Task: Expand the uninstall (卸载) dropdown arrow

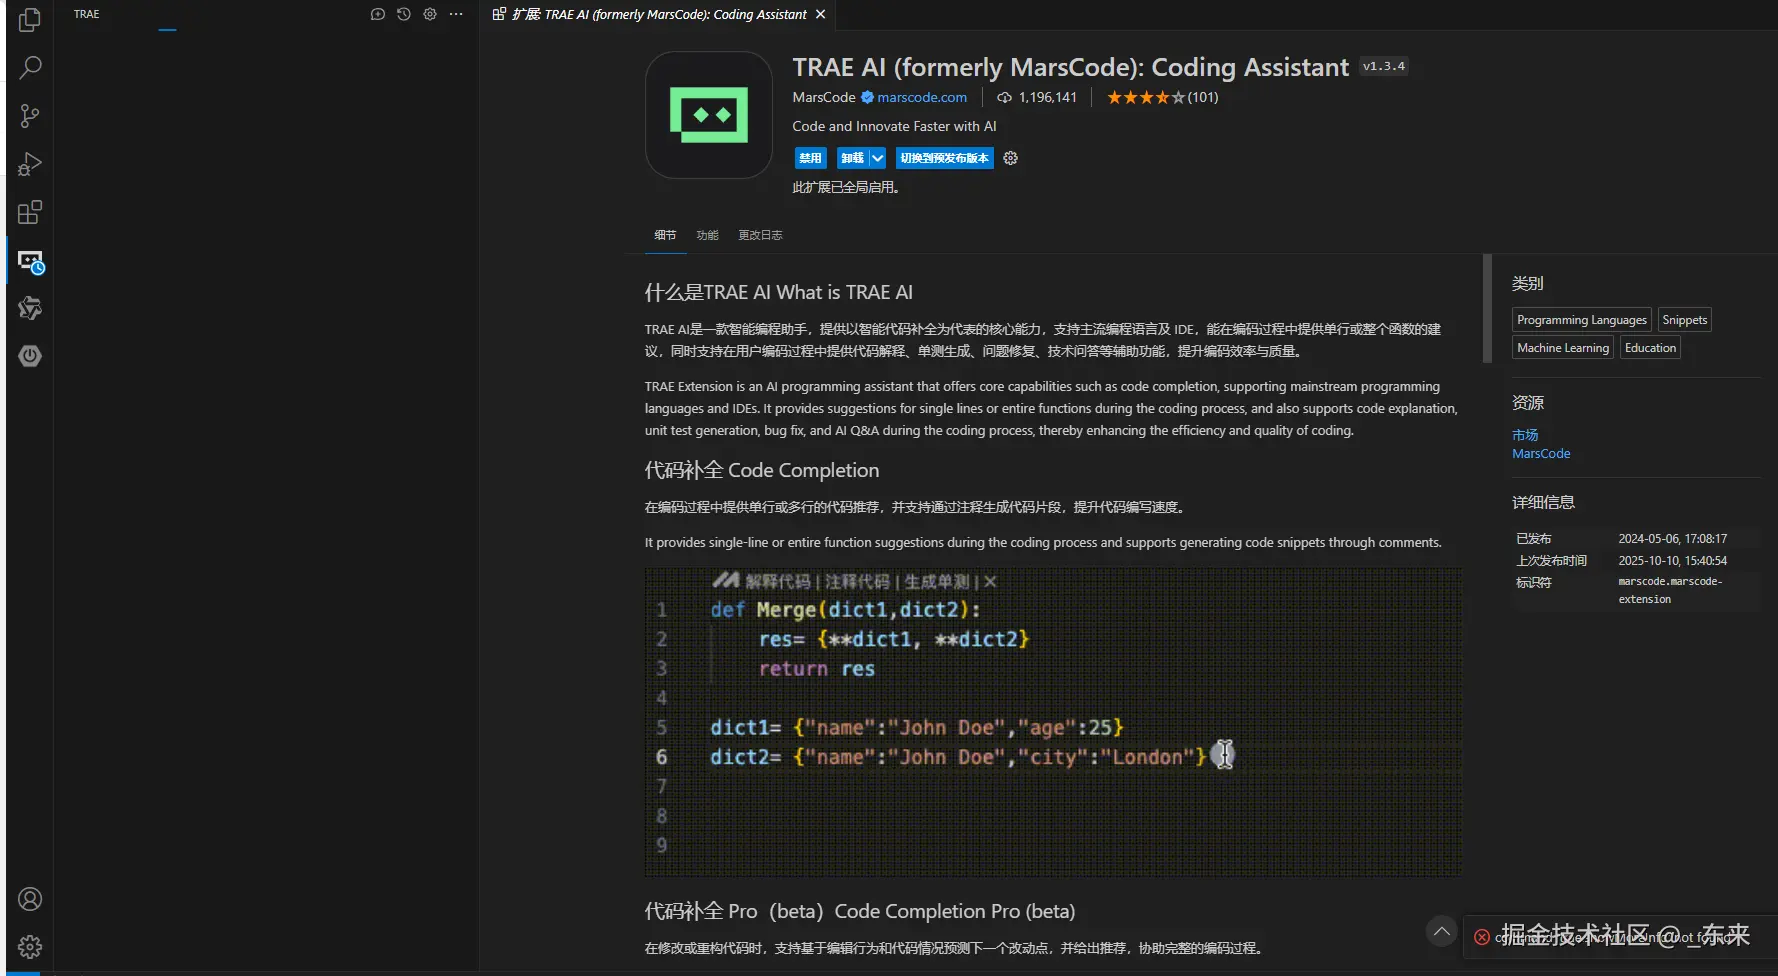Action: [x=877, y=158]
